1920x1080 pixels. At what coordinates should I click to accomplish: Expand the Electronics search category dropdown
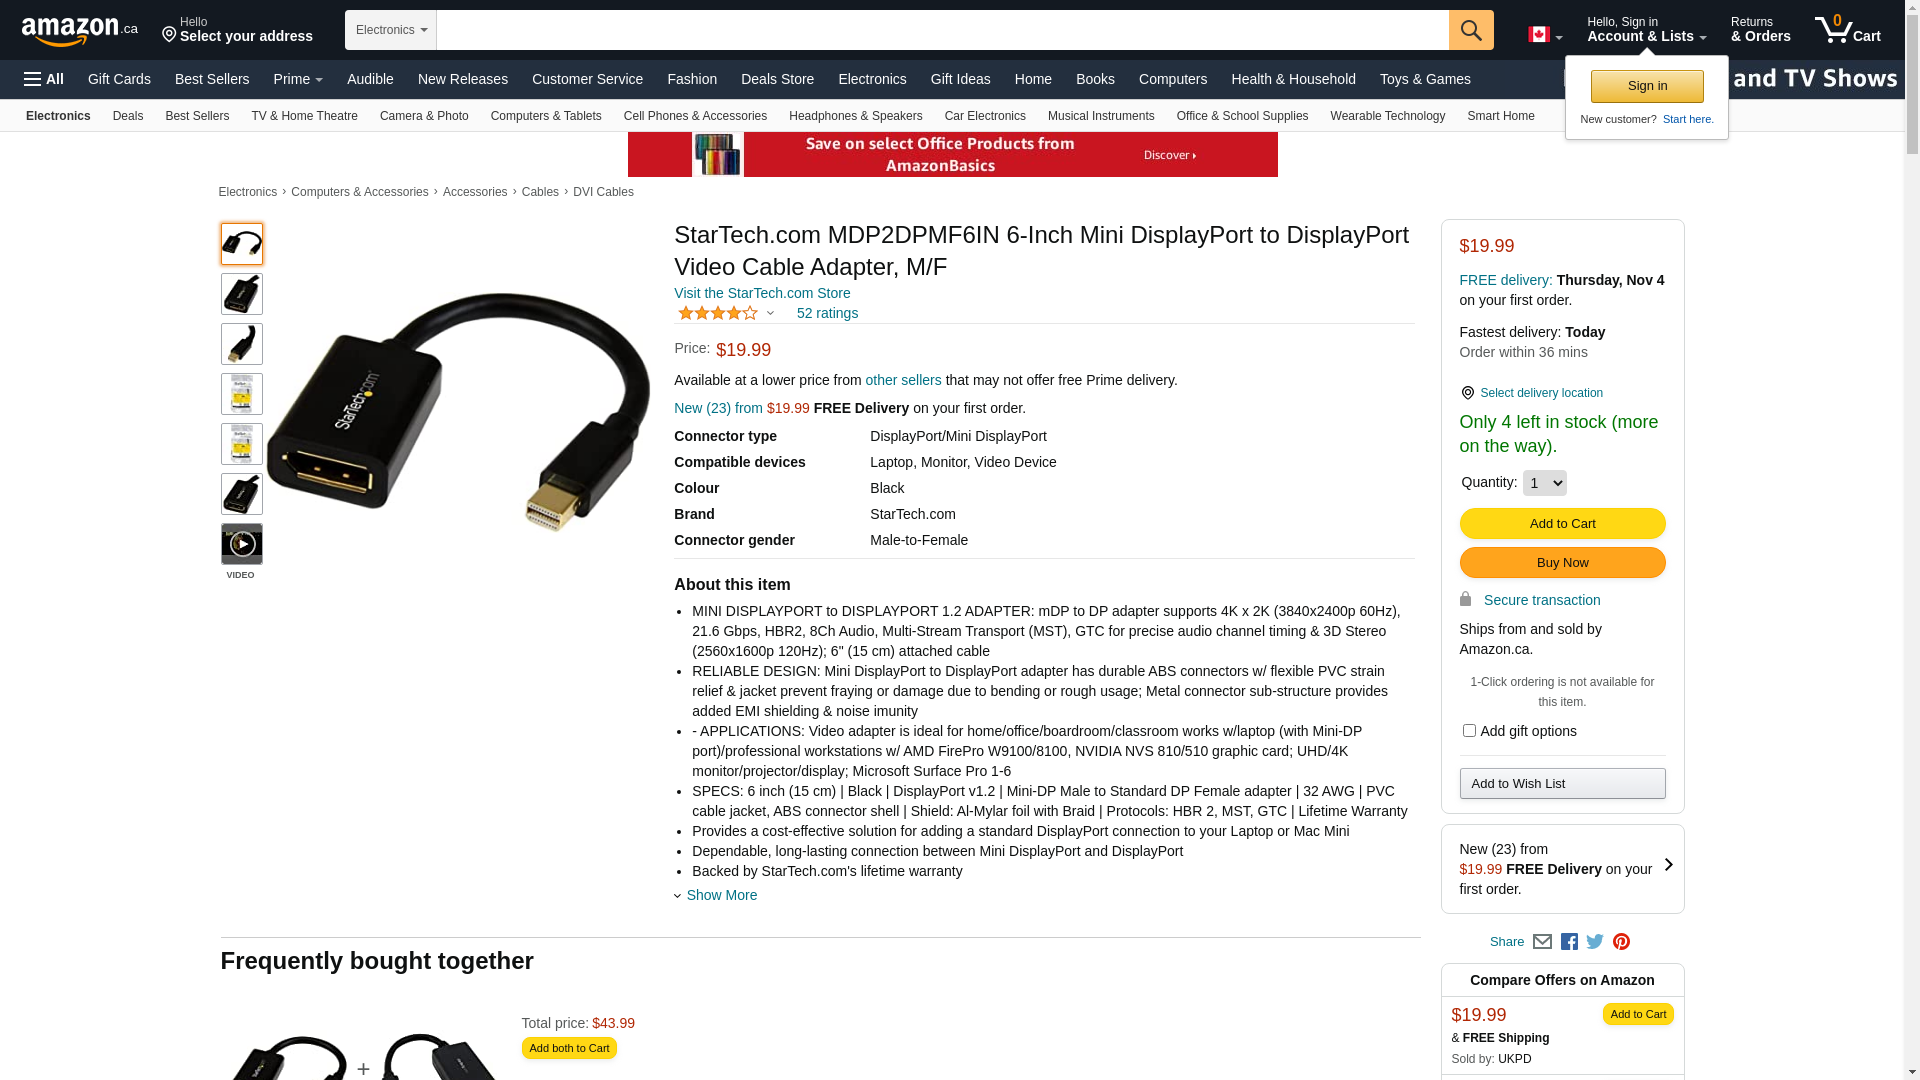[x=391, y=30]
